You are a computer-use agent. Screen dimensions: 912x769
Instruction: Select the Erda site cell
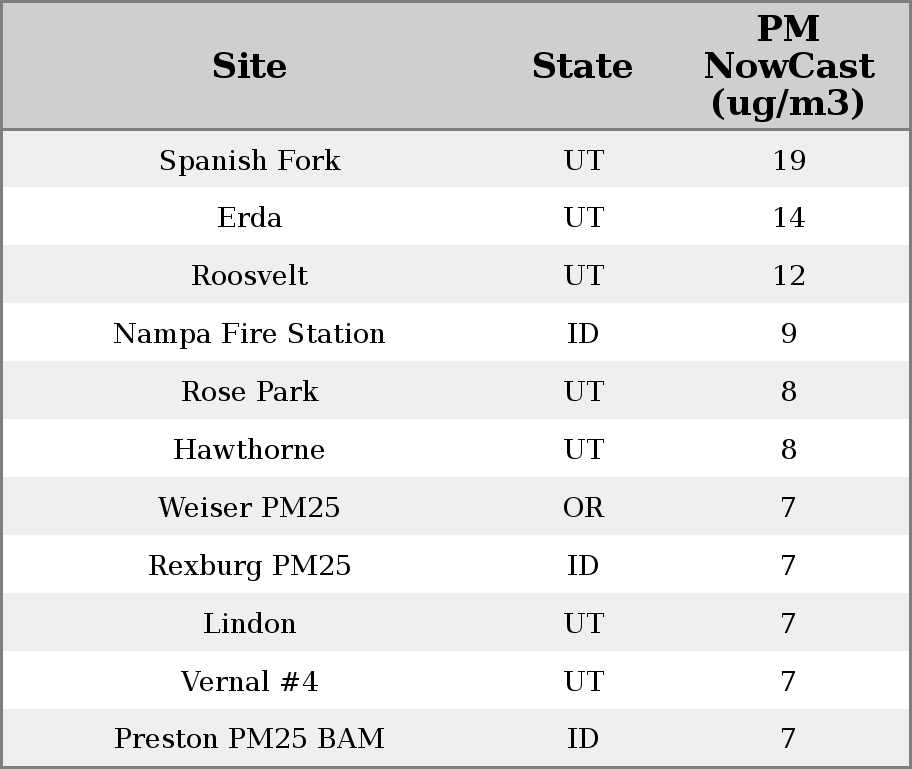(250, 218)
